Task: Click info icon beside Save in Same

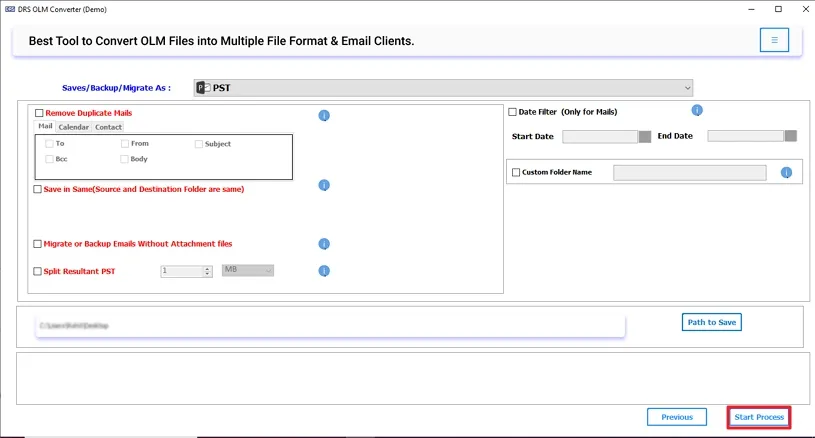Action: point(324,185)
